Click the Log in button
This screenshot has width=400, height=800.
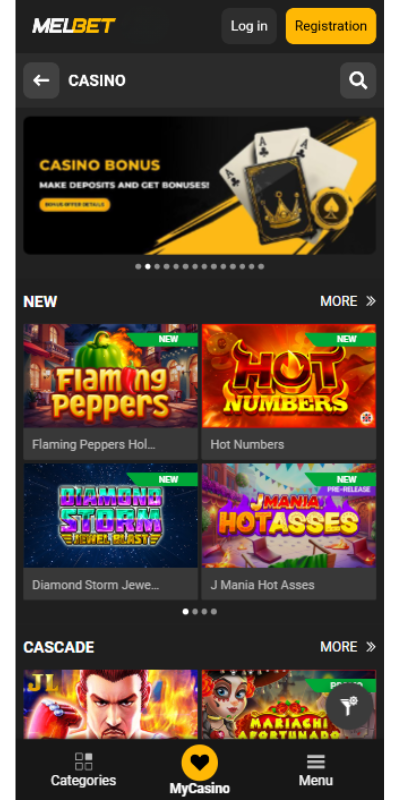click(249, 26)
